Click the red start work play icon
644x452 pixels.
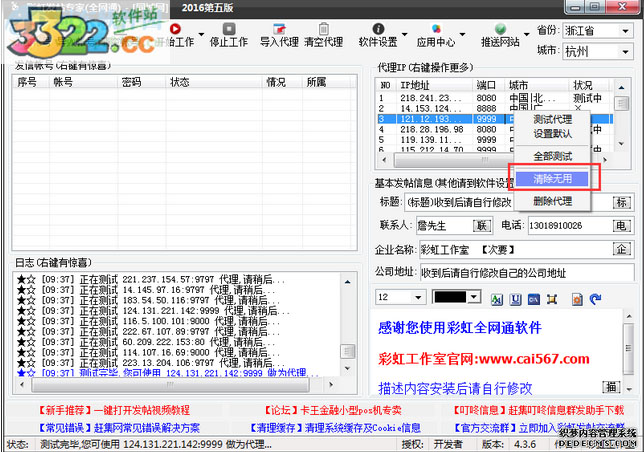[175, 29]
